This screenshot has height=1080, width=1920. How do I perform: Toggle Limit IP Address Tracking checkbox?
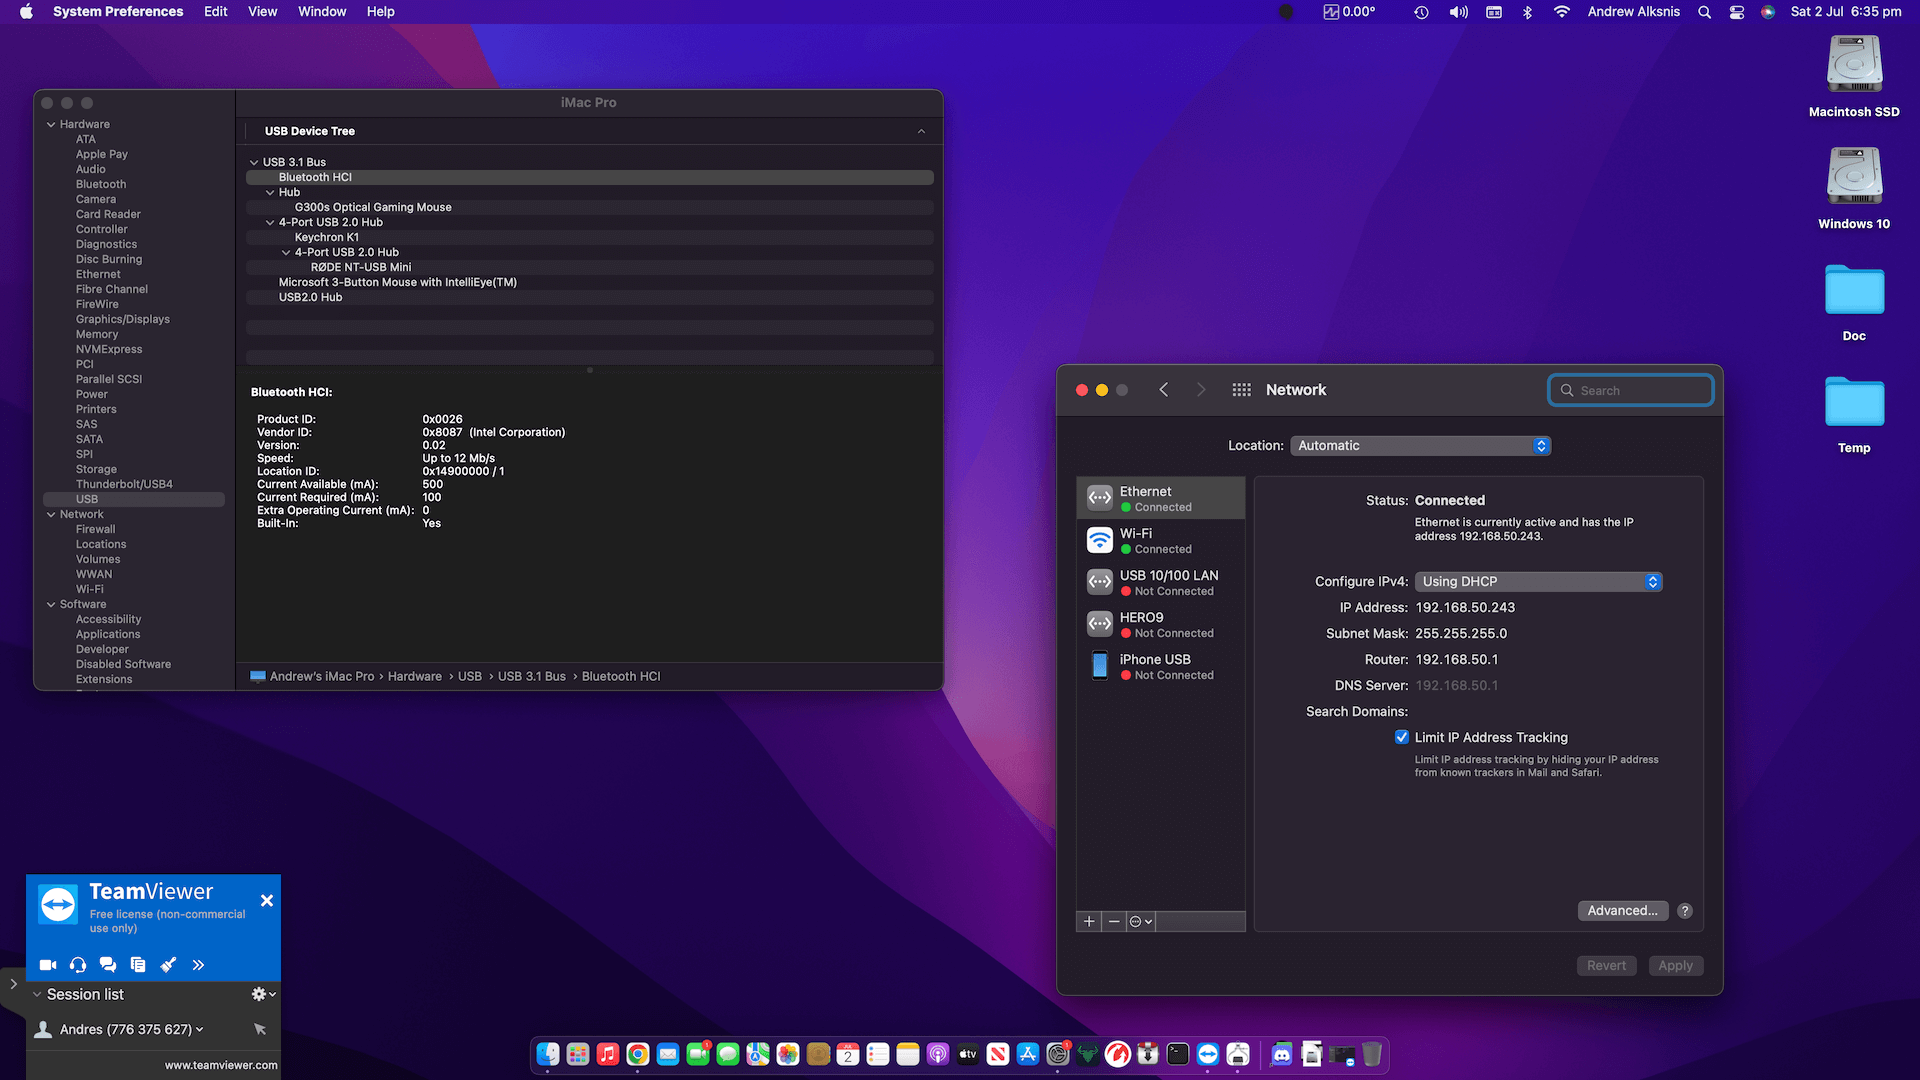(x=1402, y=737)
